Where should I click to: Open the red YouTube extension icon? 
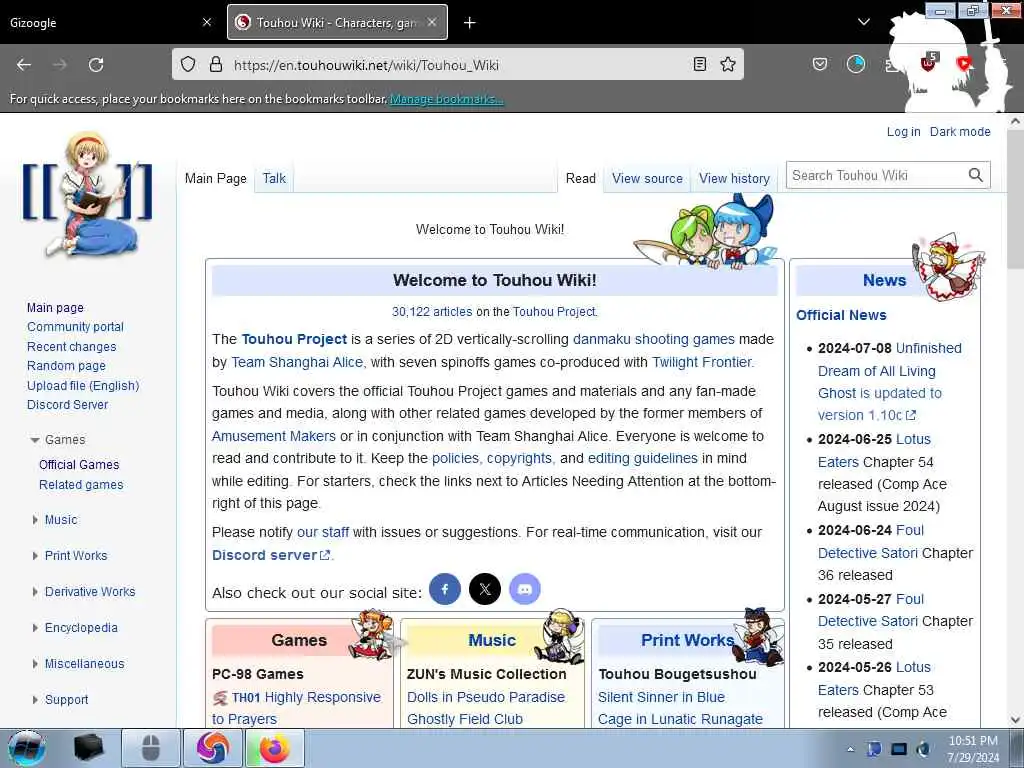click(964, 63)
